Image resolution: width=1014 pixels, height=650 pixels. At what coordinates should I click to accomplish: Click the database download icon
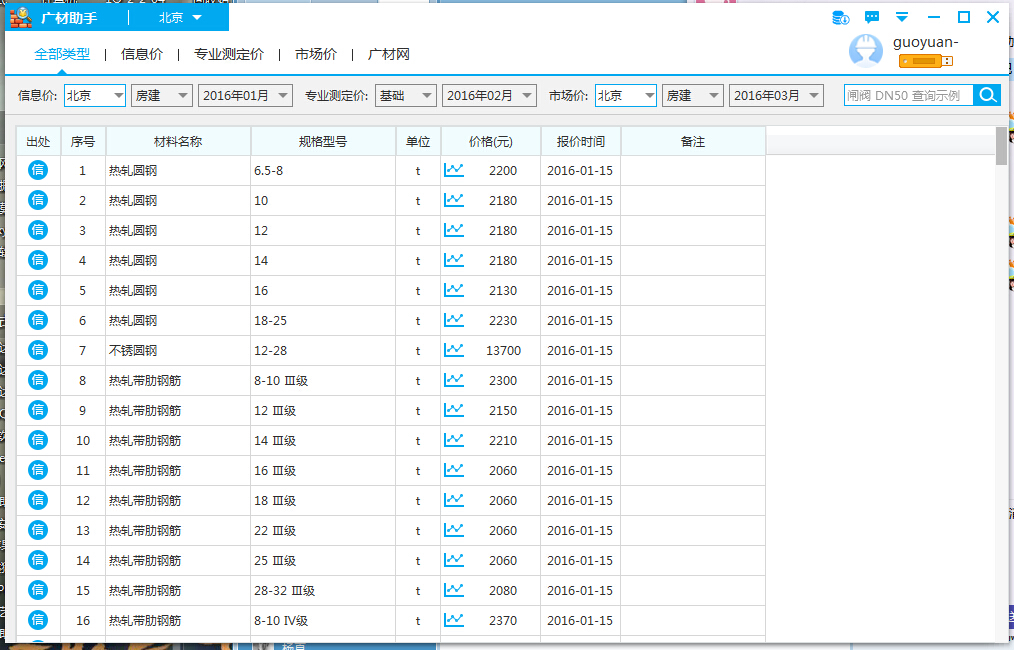pos(841,17)
